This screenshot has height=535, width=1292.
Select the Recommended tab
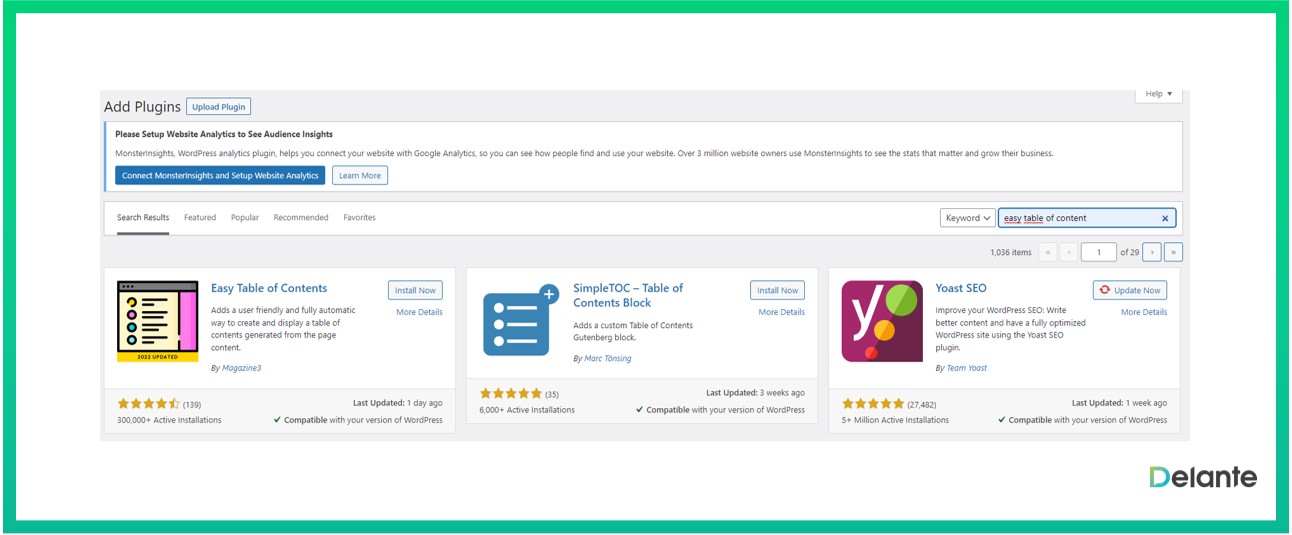coord(301,217)
